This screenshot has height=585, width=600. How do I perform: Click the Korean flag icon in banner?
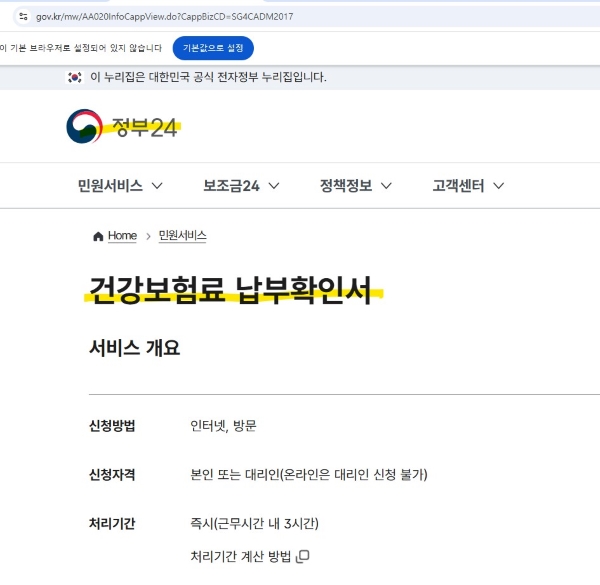click(x=75, y=77)
